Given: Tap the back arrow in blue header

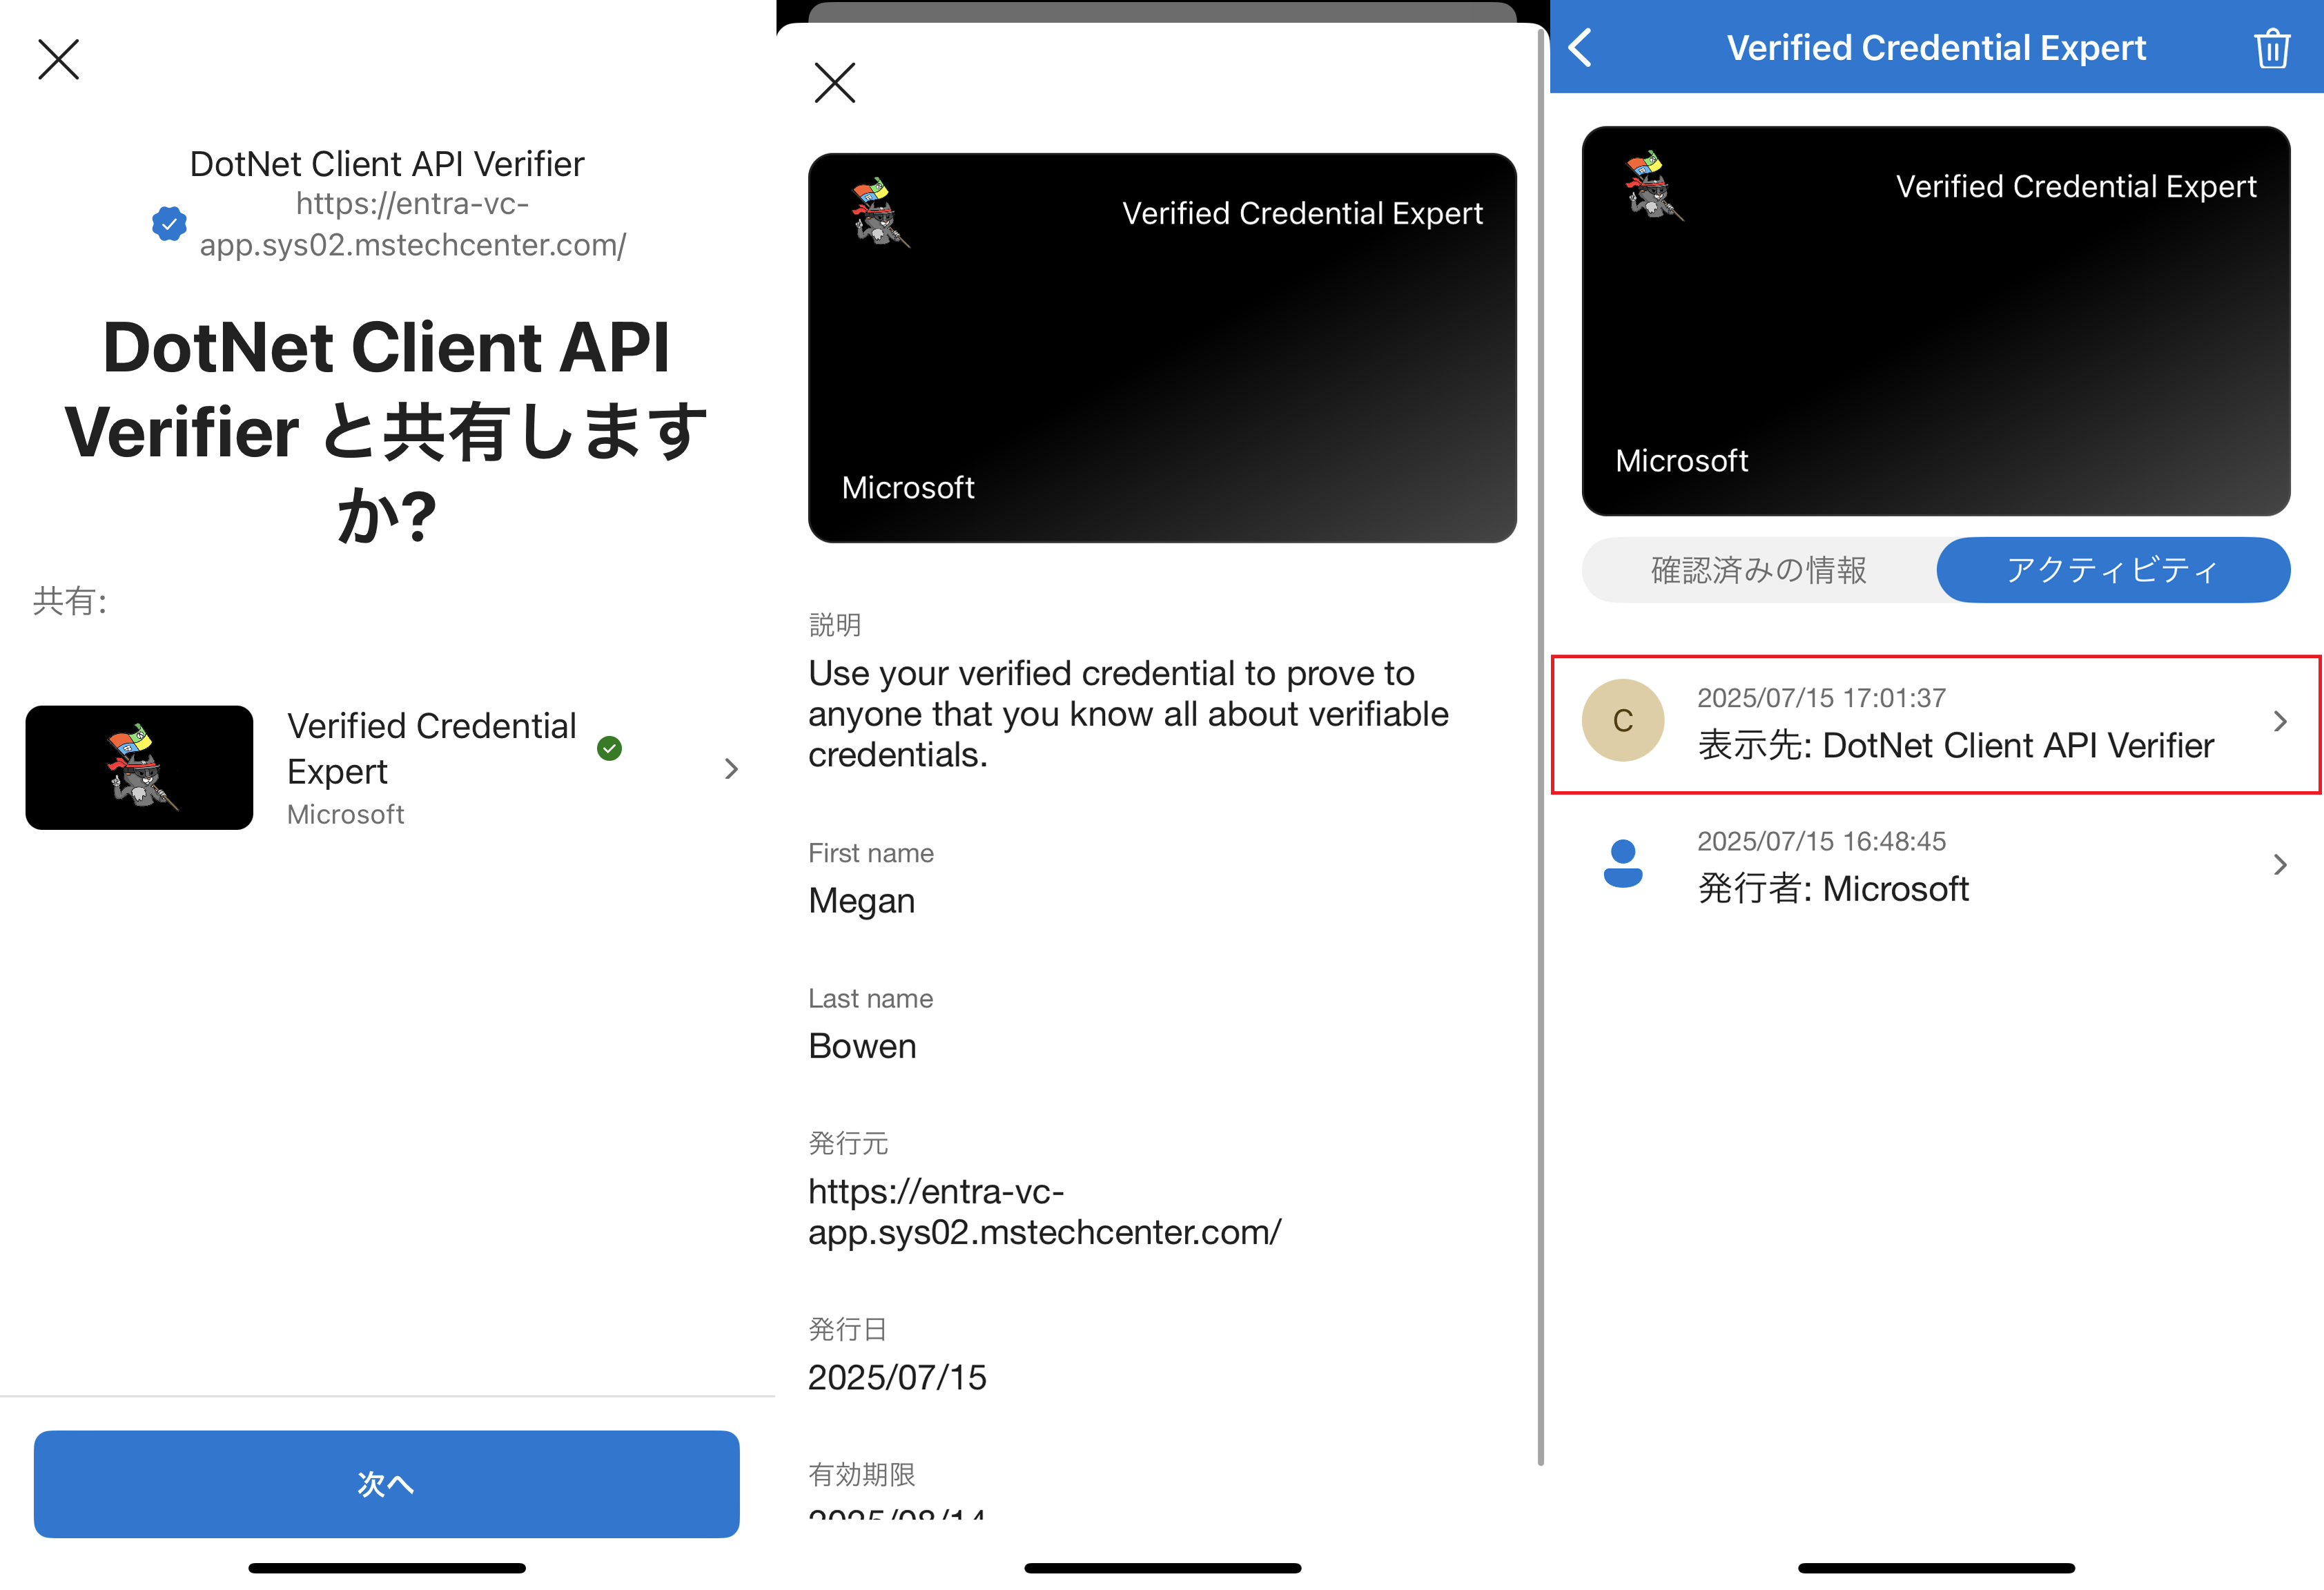Looking at the screenshot, I should click(x=1581, y=47).
